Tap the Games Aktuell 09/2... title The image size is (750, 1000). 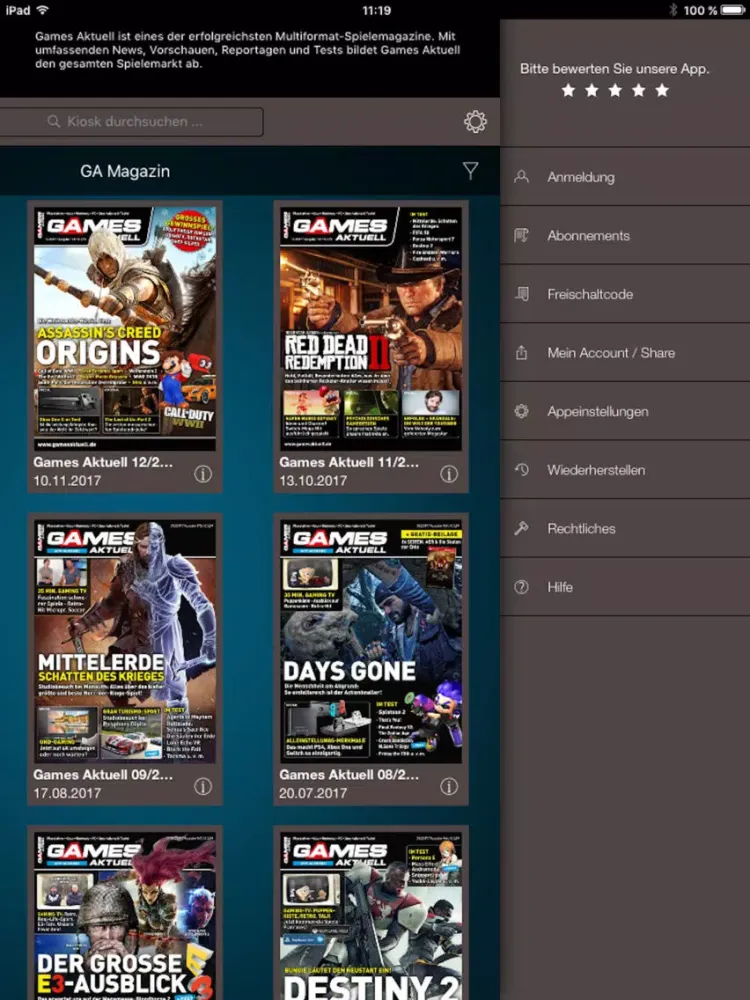click(103, 774)
